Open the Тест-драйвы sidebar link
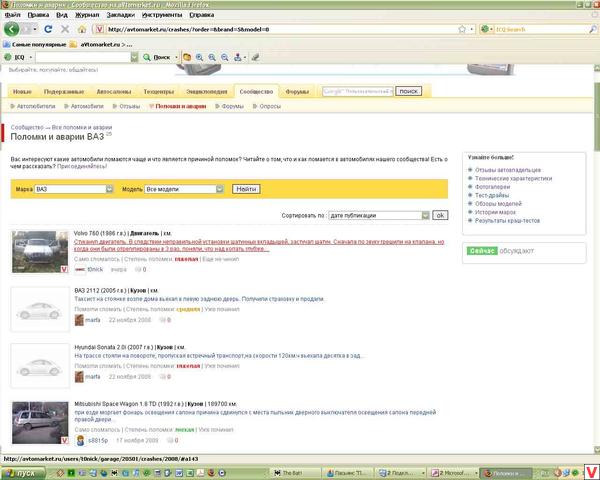Screen dimensions: 600x480 tap(492, 195)
